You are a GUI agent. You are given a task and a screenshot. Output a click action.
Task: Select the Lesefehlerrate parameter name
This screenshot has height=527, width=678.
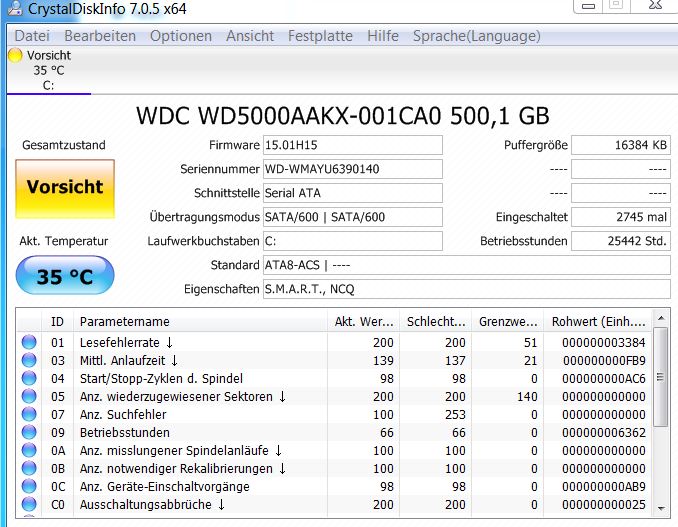120,342
